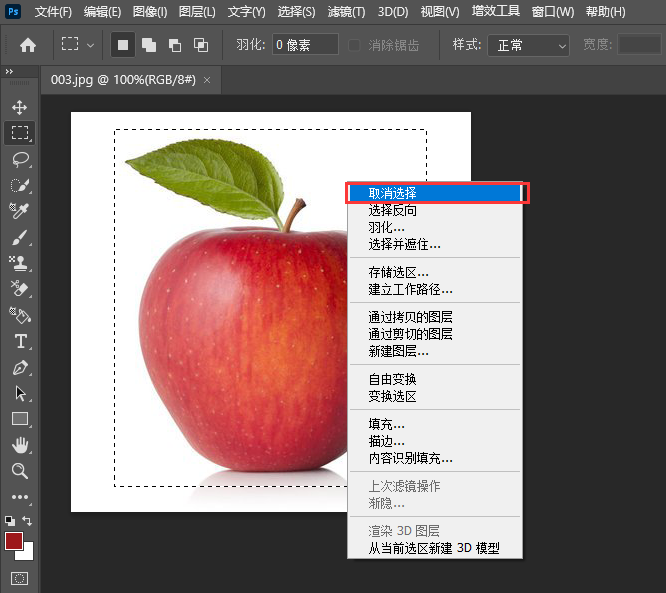Image resolution: width=666 pixels, height=593 pixels.
Task: Choose 通过拷贝的图层 in the context menu
Action: click(436, 317)
